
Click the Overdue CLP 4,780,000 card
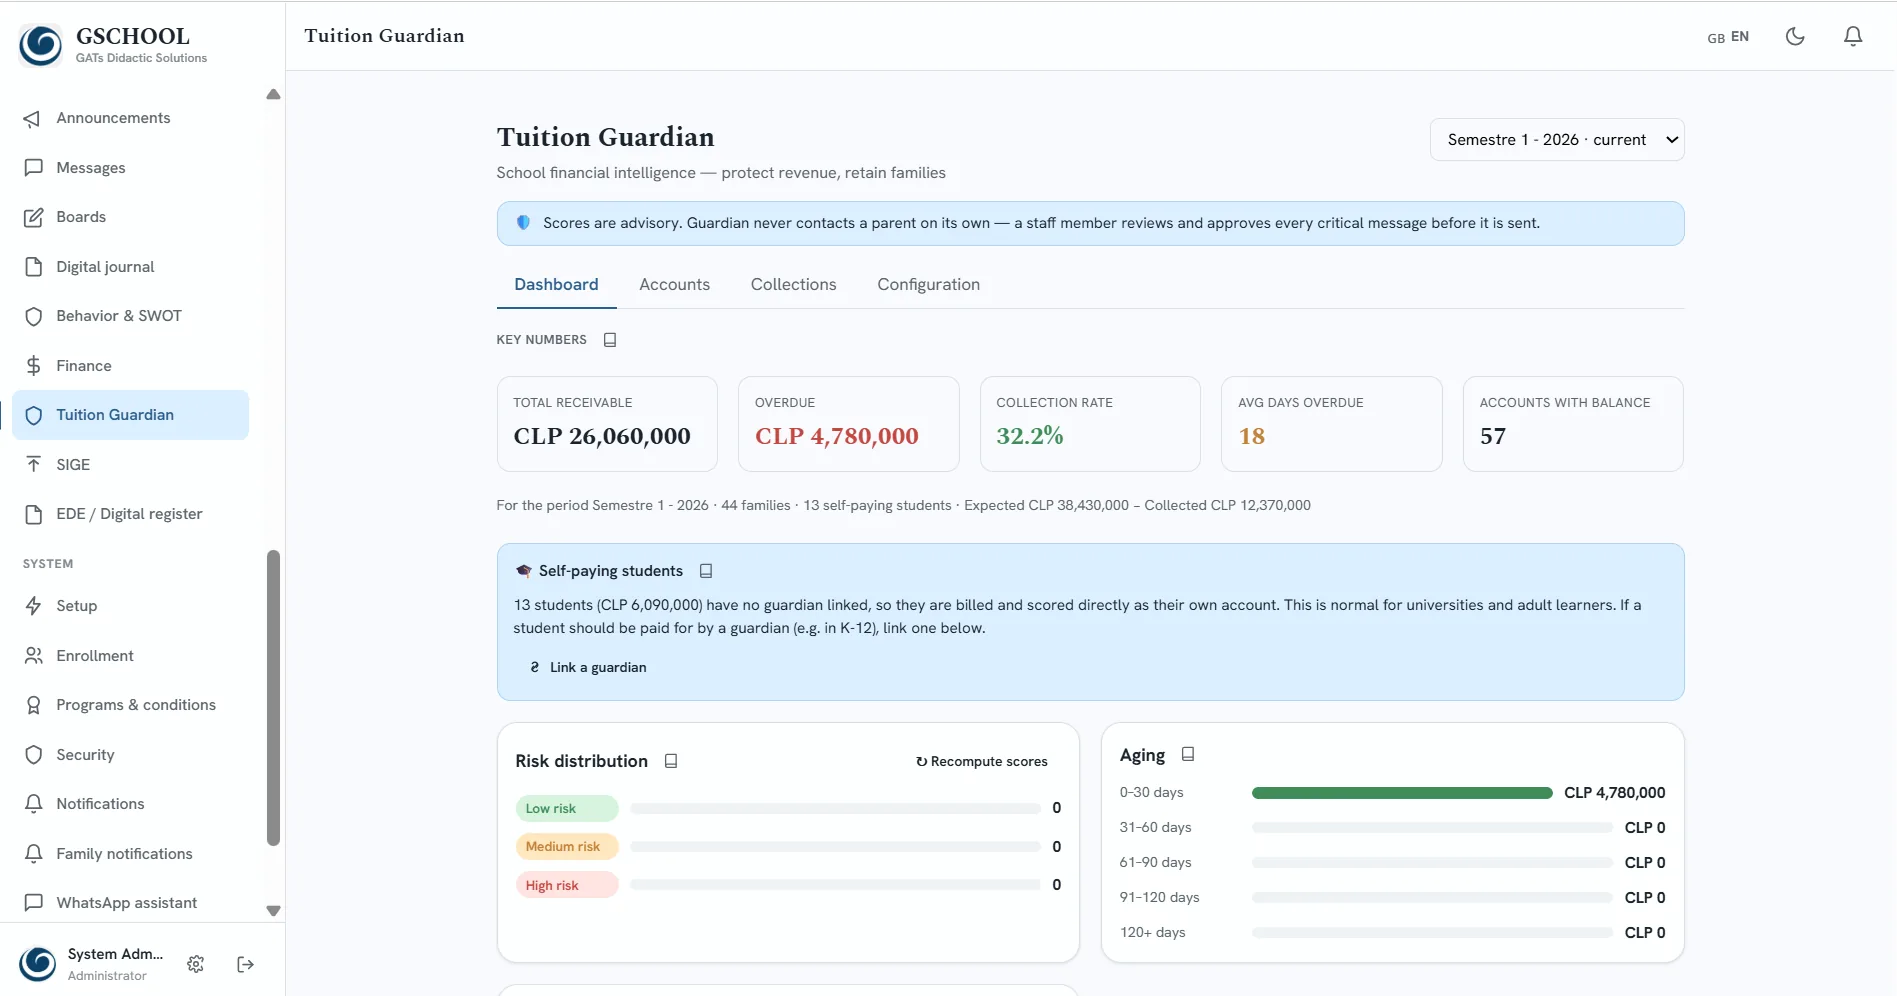point(848,424)
